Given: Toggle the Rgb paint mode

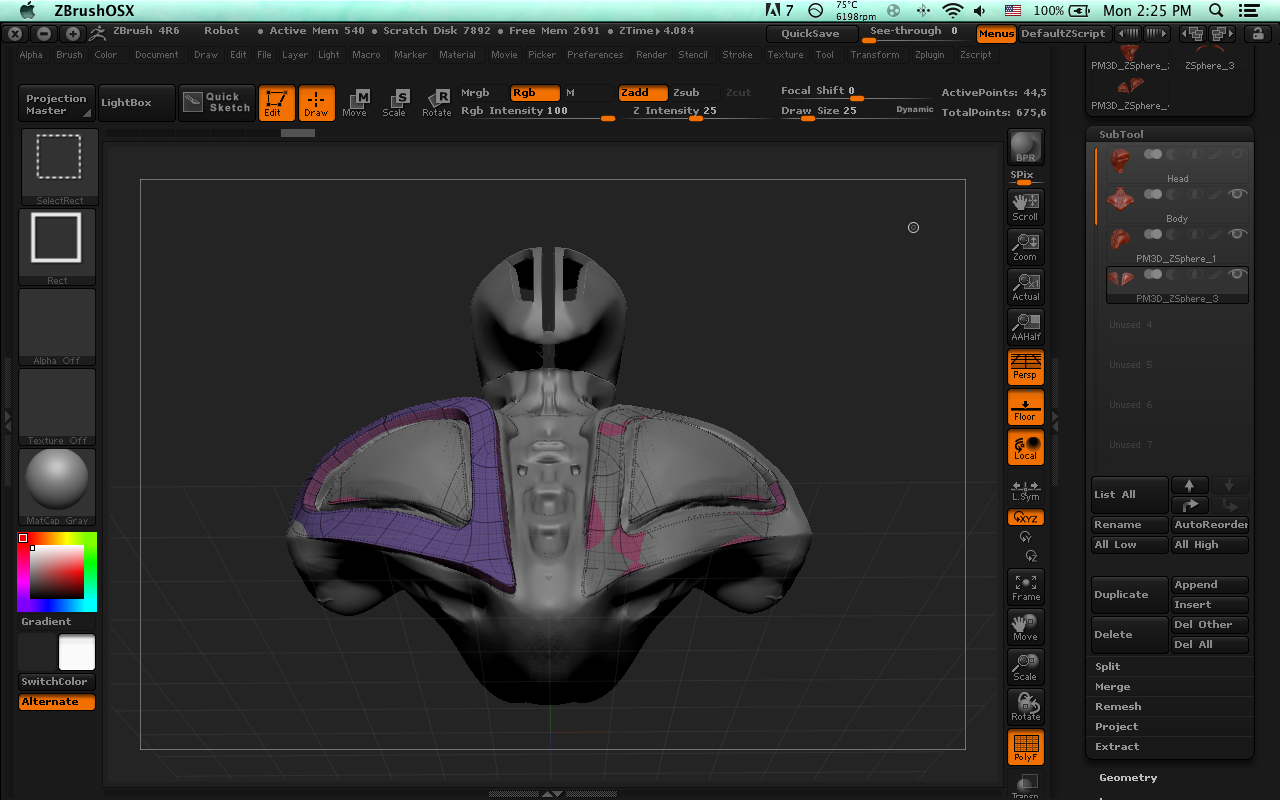Looking at the screenshot, I should [535, 93].
